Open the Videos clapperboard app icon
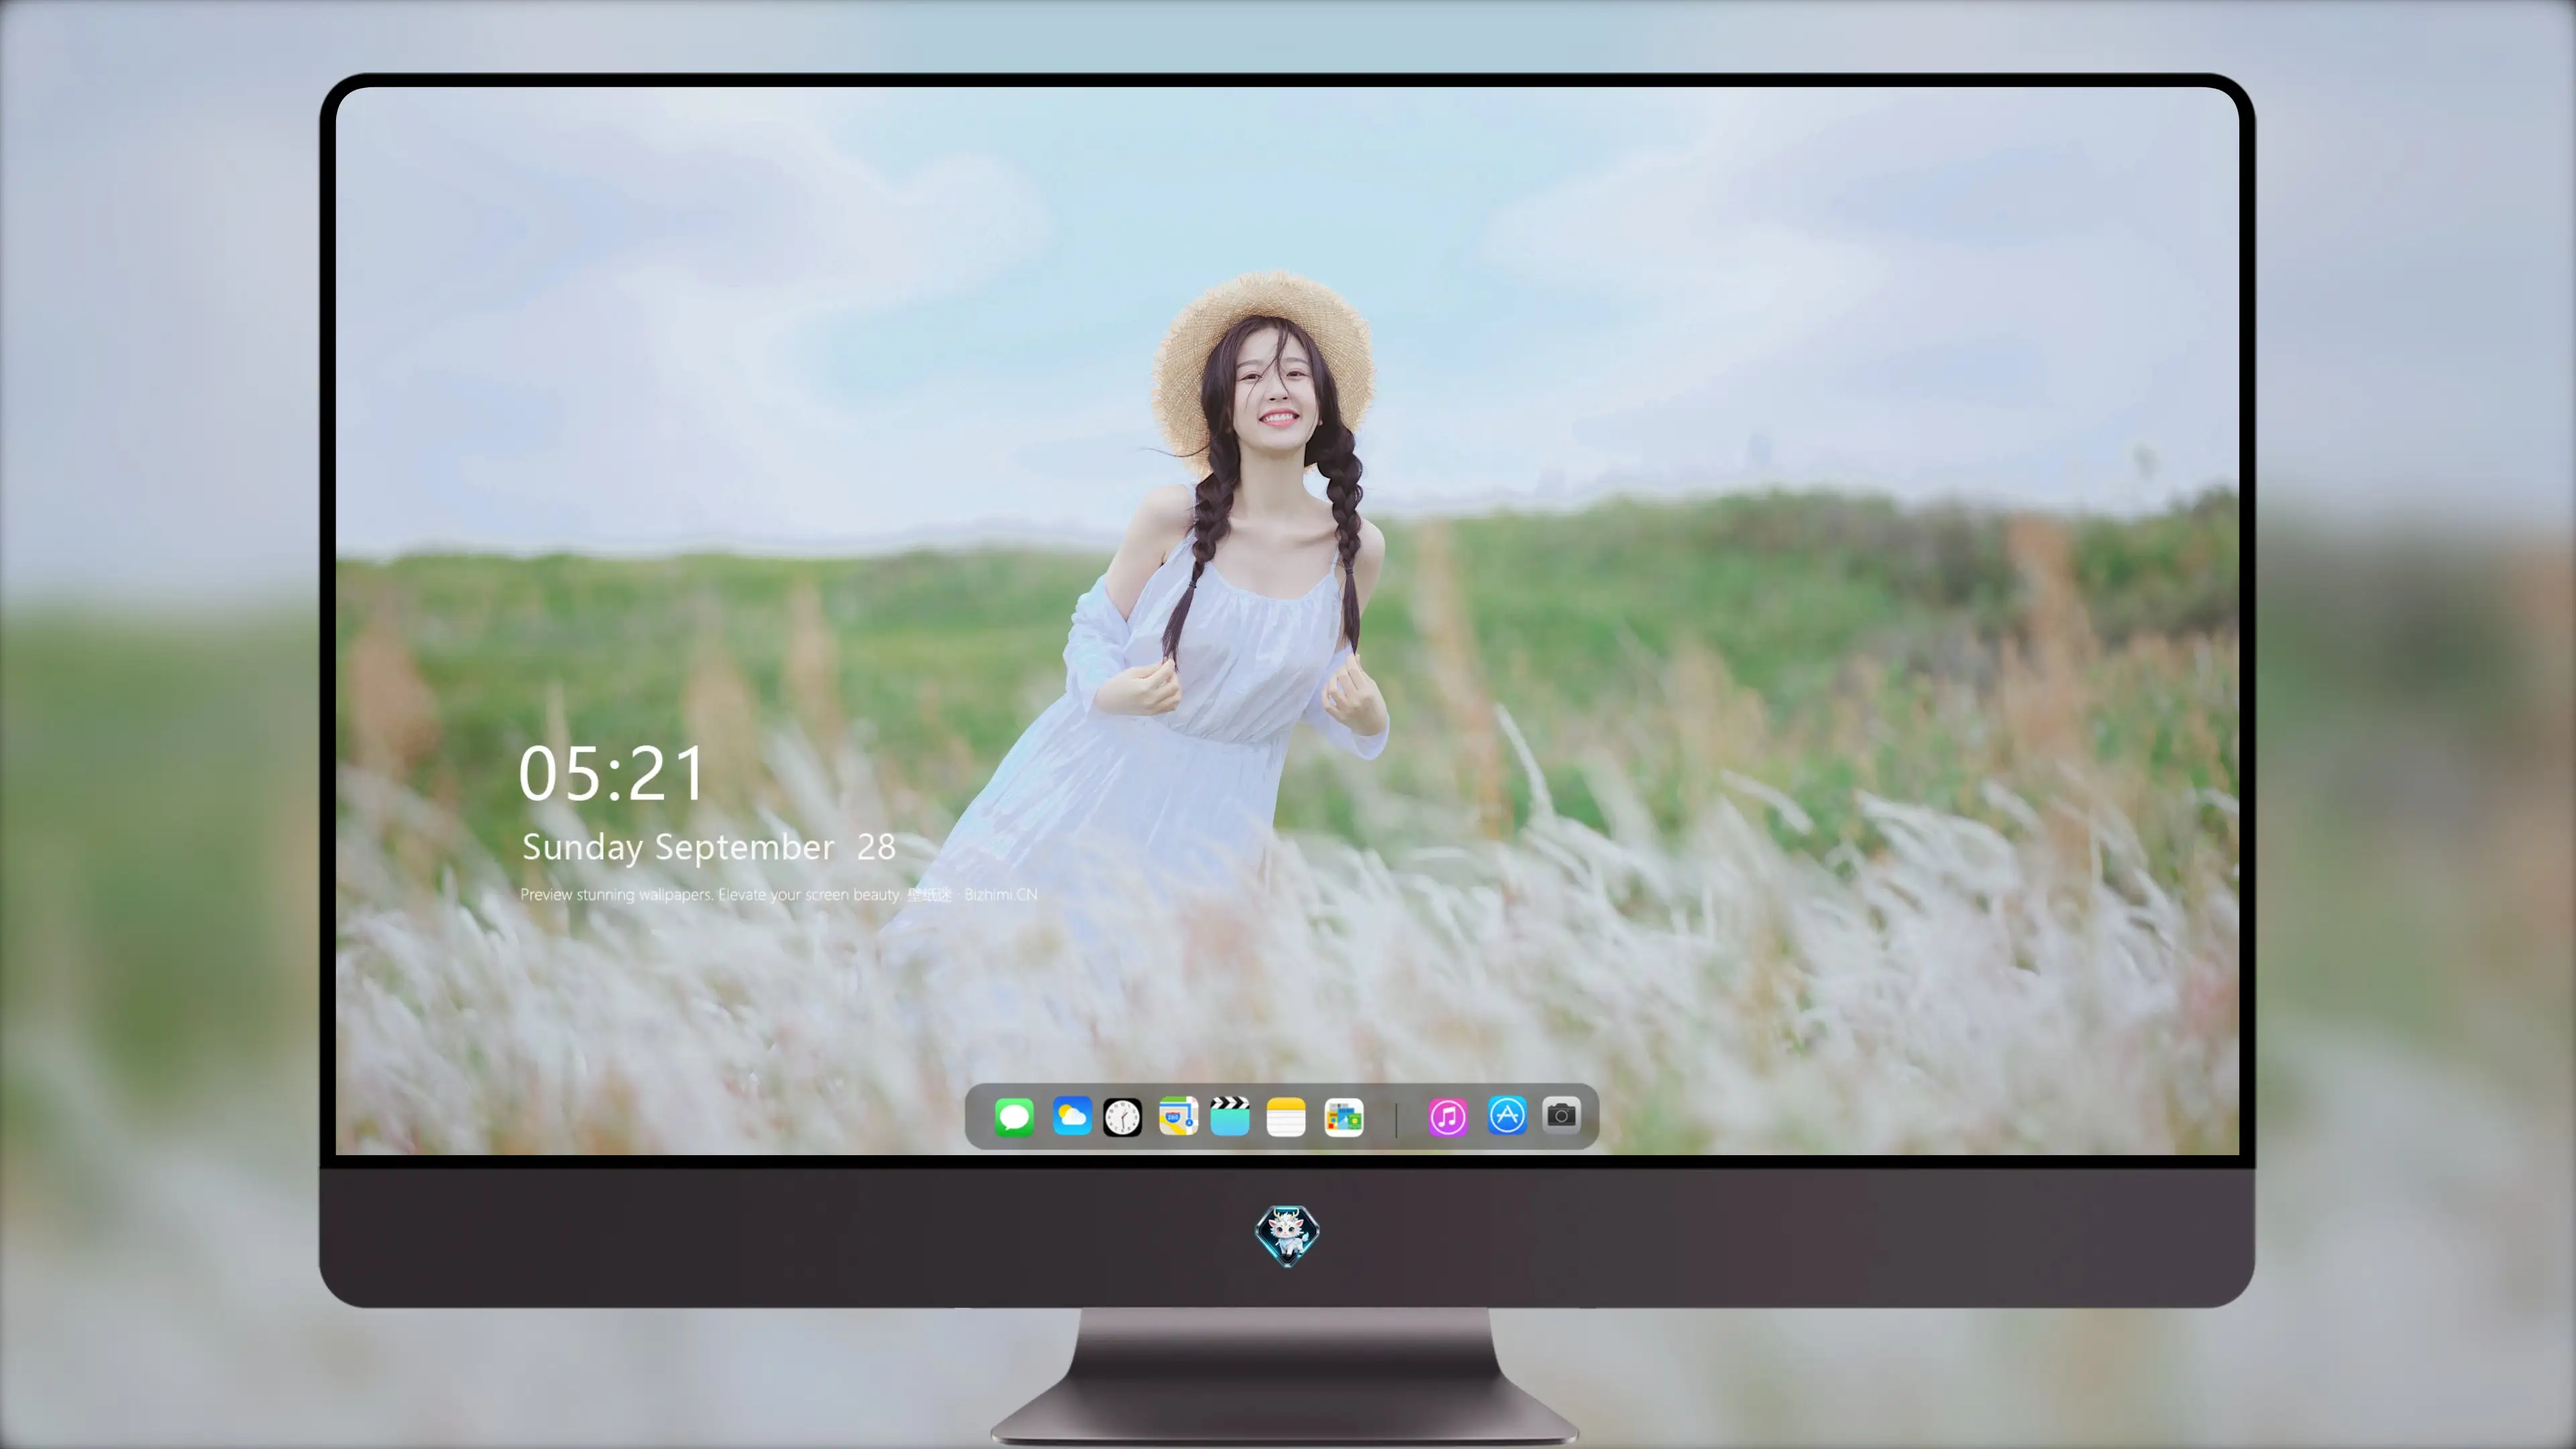Screen dimensions: 2576x1449 coord(1230,1116)
